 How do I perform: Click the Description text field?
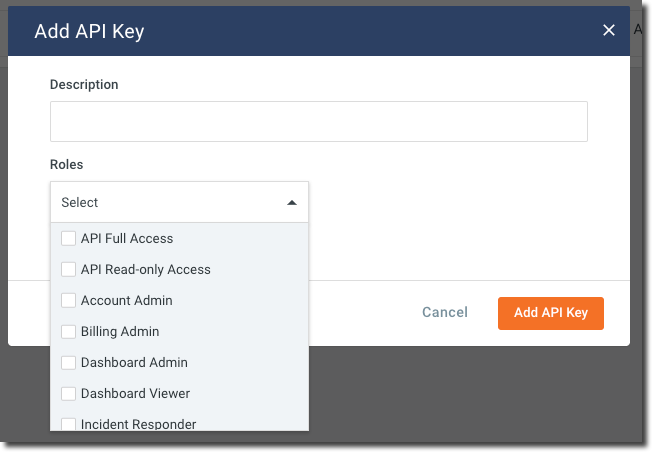[x=318, y=121]
